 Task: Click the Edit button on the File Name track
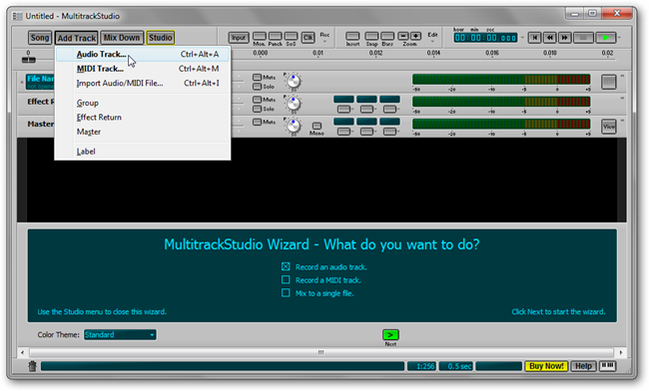608,82
